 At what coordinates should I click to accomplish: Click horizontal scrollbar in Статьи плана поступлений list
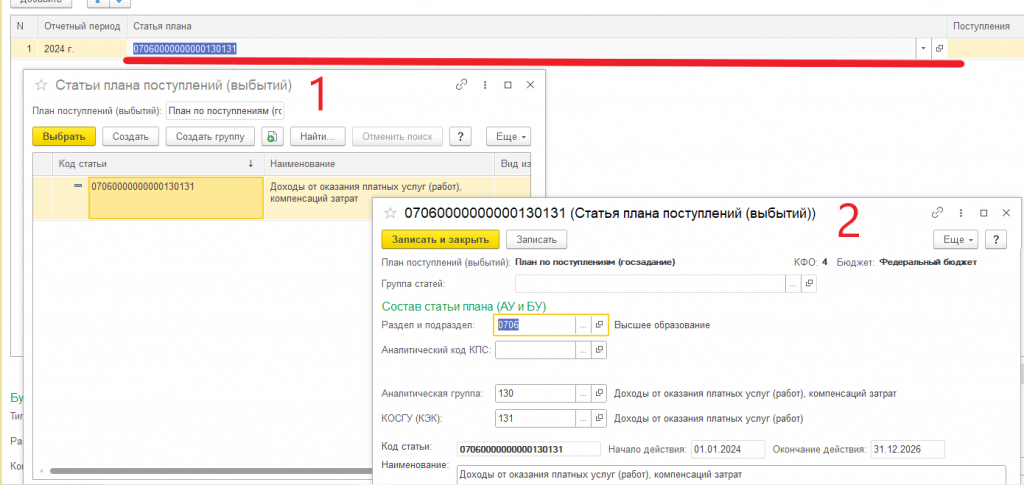click(209, 471)
